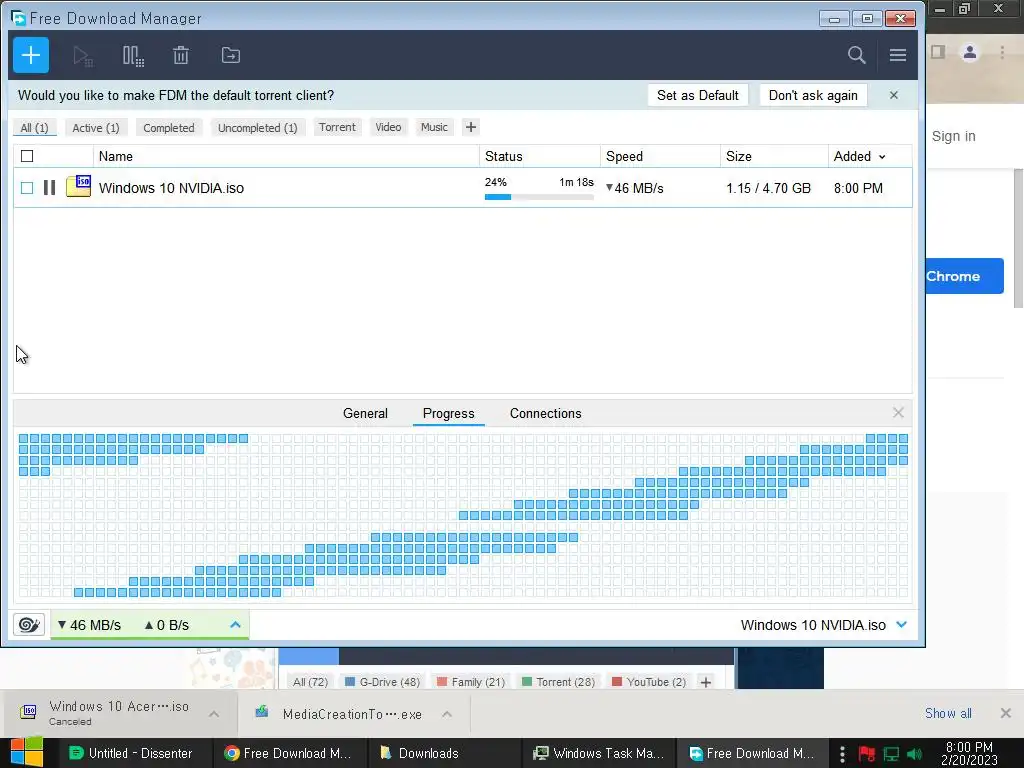Open the Connections tab
Image resolution: width=1024 pixels, height=768 pixels.
(545, 413)
